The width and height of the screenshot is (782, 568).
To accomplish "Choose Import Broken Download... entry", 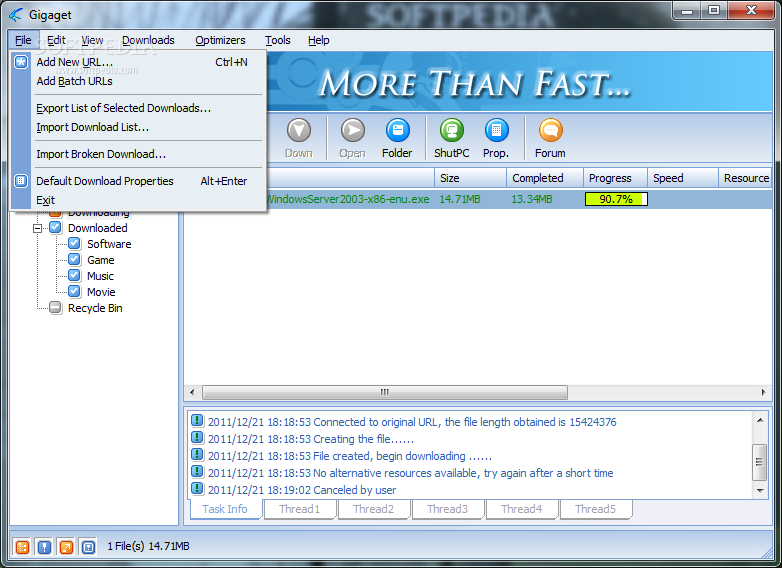I will click(x=139, y=154).
